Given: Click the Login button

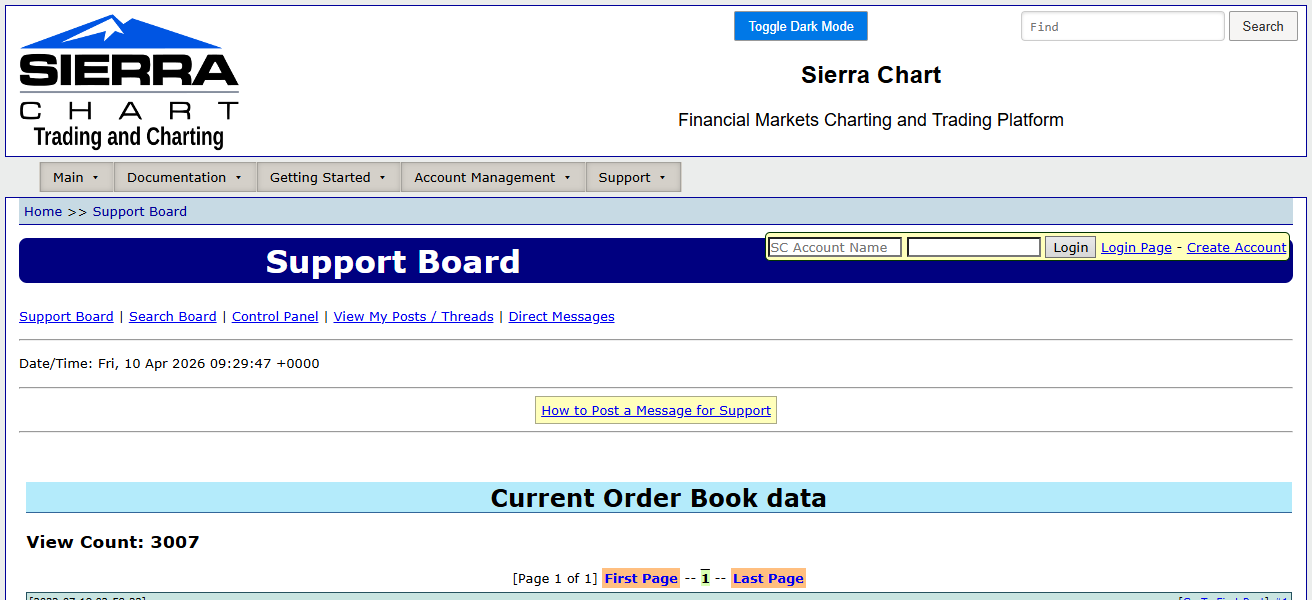Looking at the screenshot, I should (x=1070, y=247).
